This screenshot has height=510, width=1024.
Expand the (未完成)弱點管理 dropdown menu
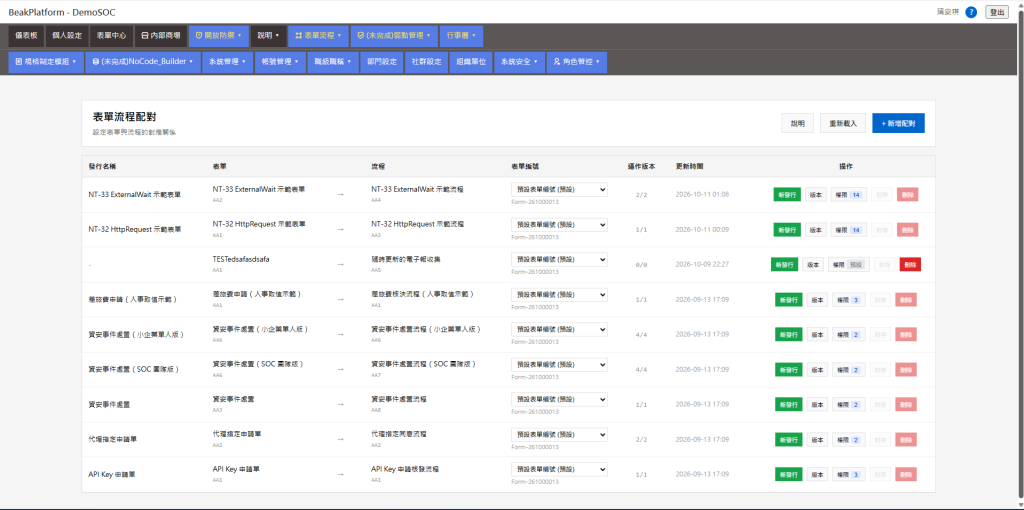394,36
